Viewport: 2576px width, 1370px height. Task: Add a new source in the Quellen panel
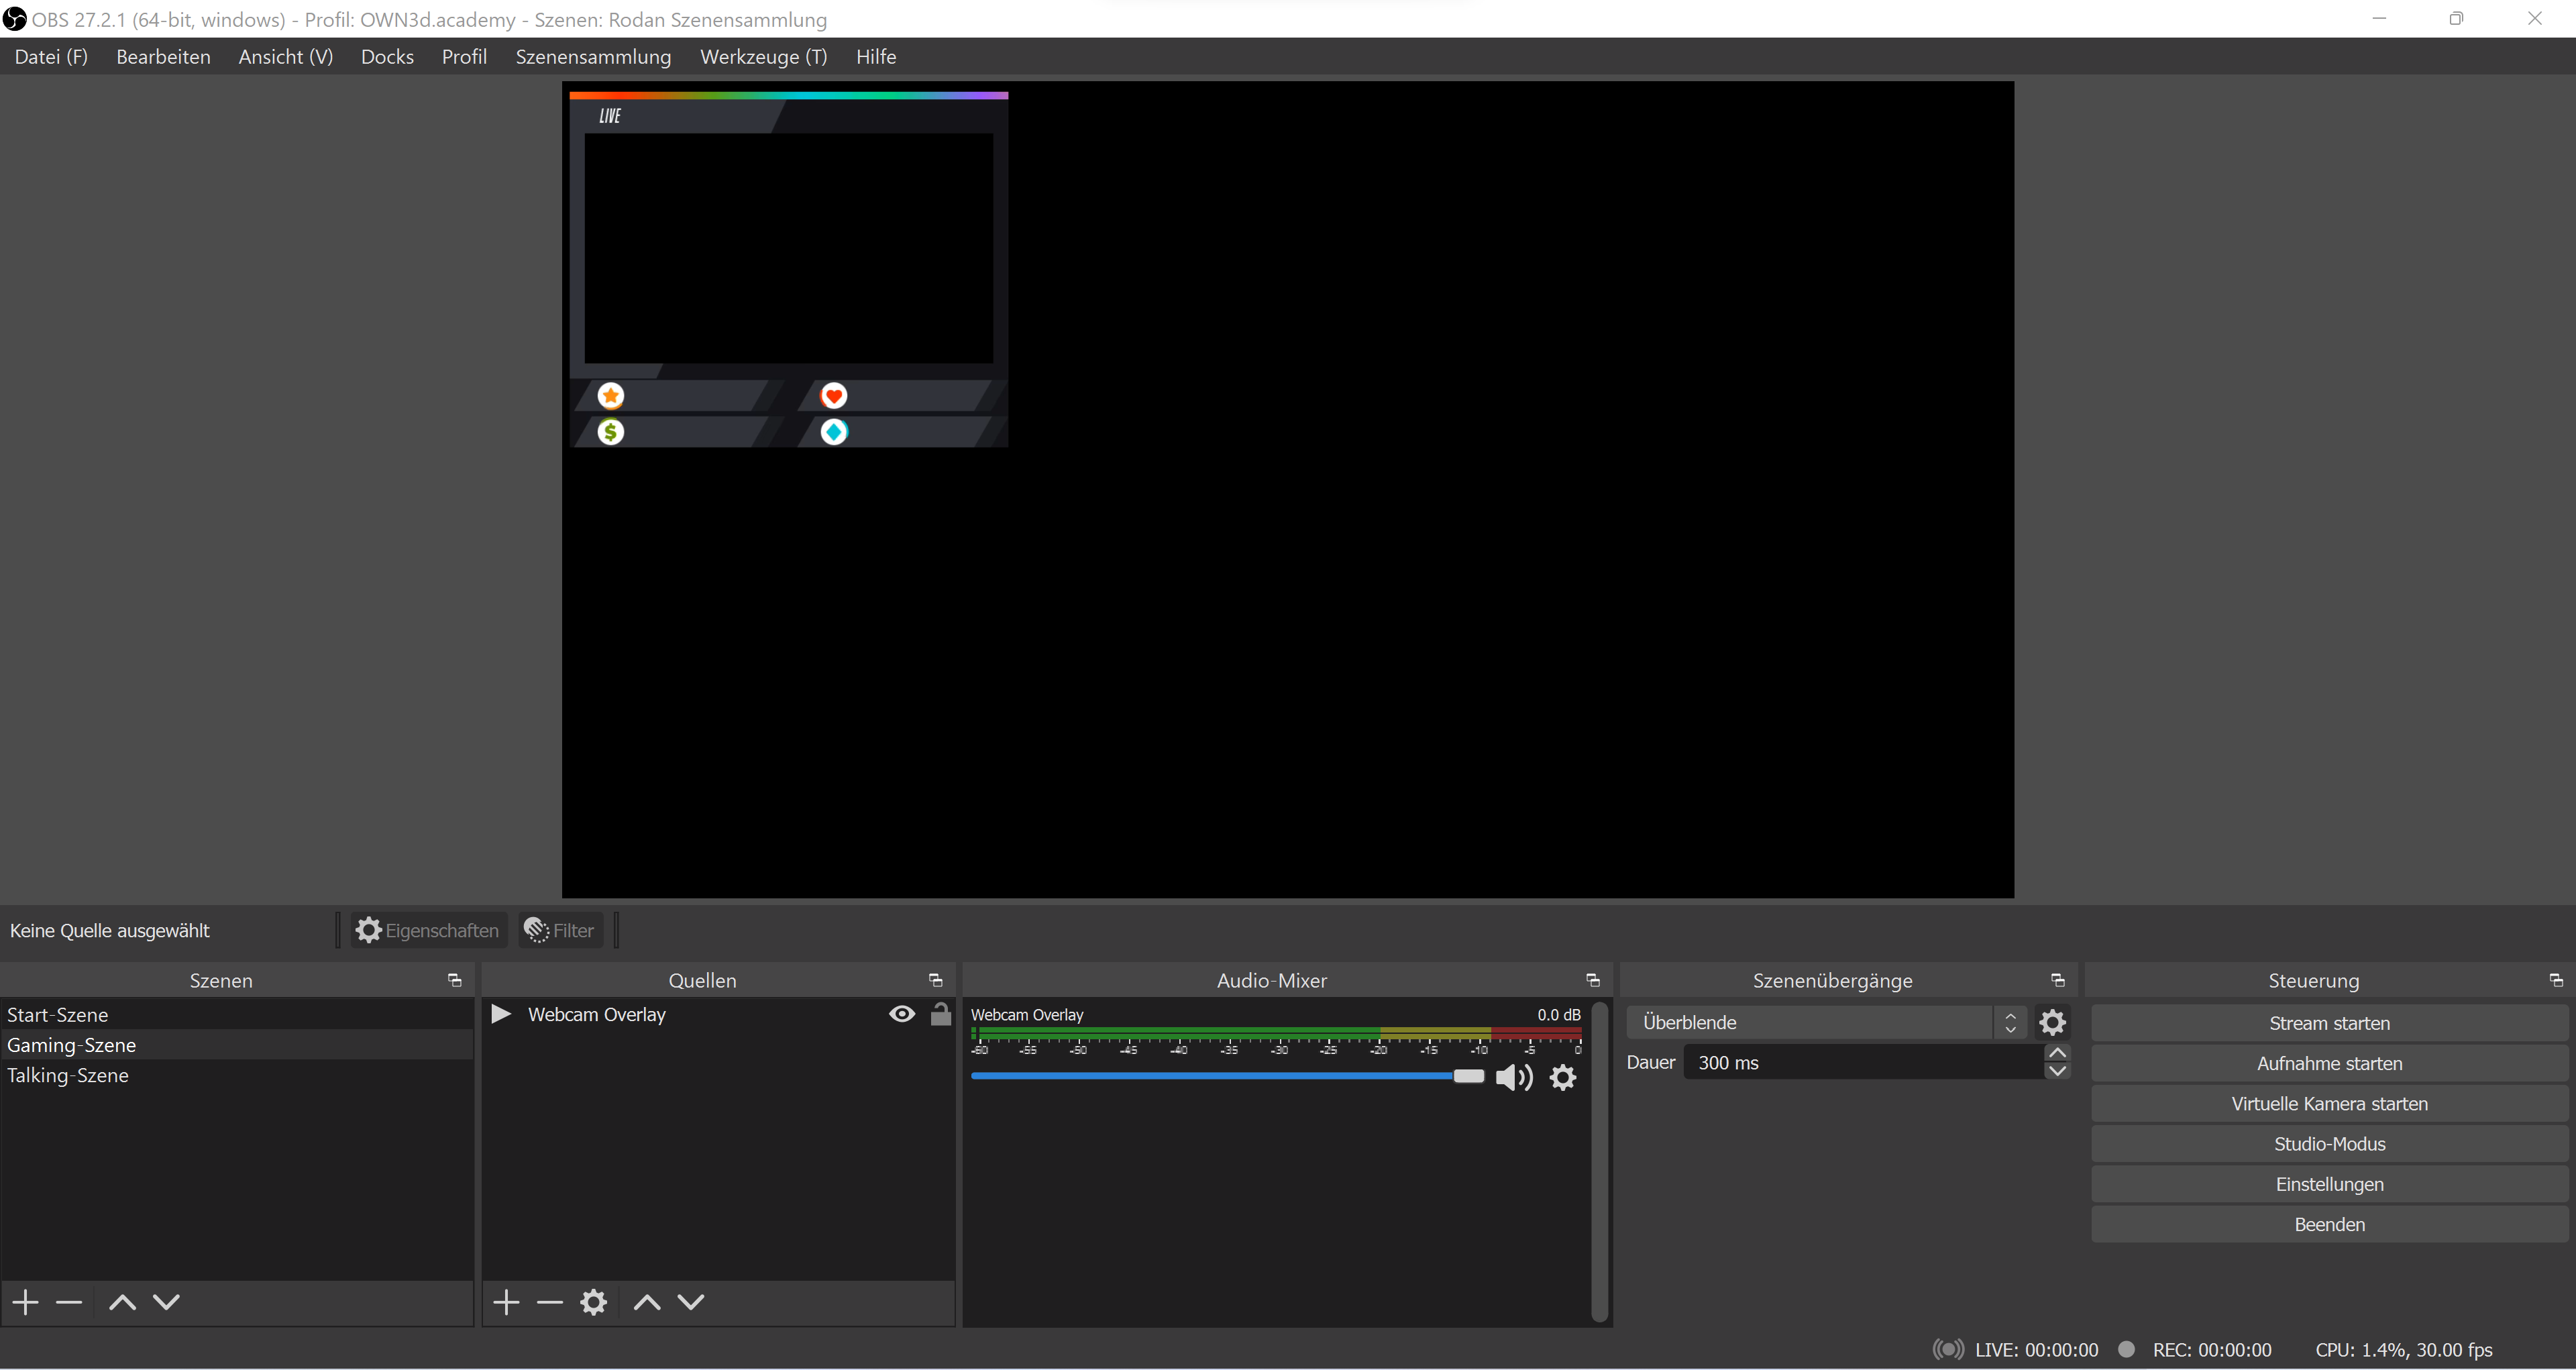[505, 1301]
